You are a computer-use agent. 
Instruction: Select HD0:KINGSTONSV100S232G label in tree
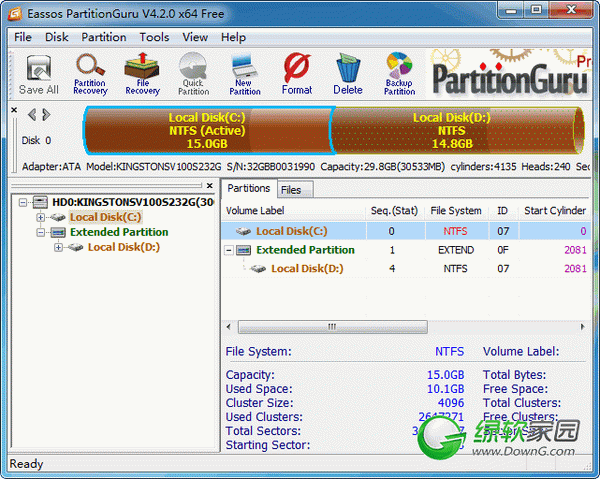[x=133, y=202]
